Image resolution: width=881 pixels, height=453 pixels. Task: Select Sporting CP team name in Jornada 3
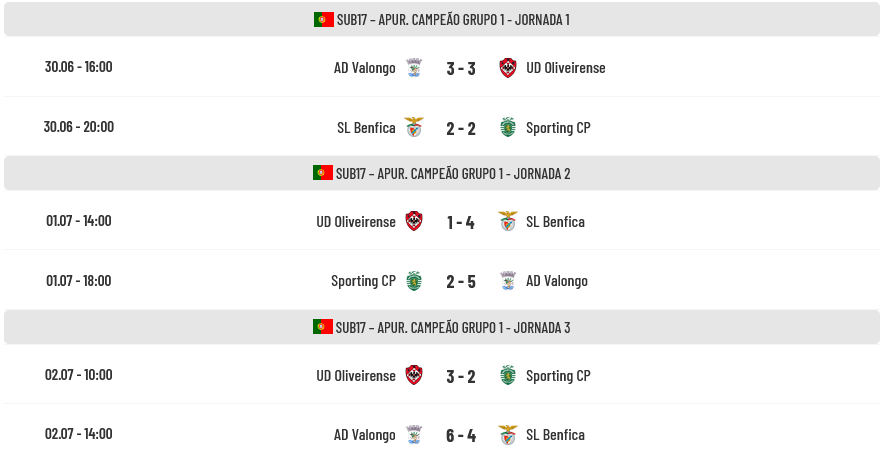pos(558,376)
